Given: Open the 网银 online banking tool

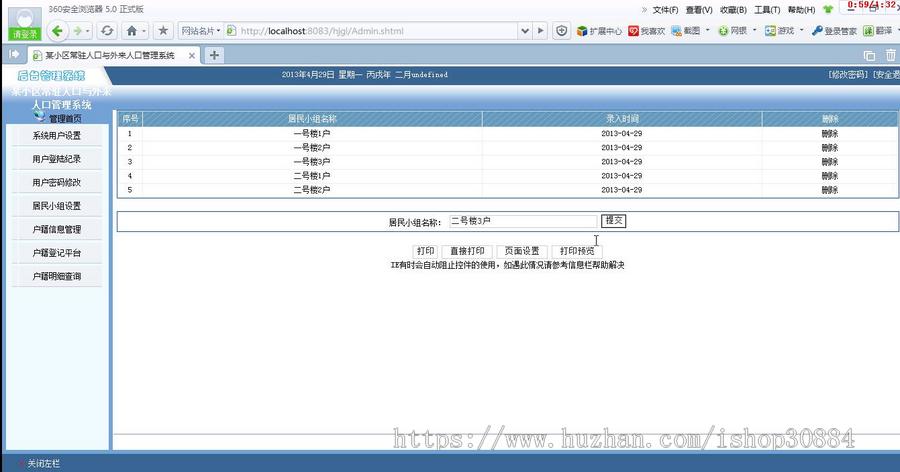Looking at the screenshot, I should click(733, 31).
